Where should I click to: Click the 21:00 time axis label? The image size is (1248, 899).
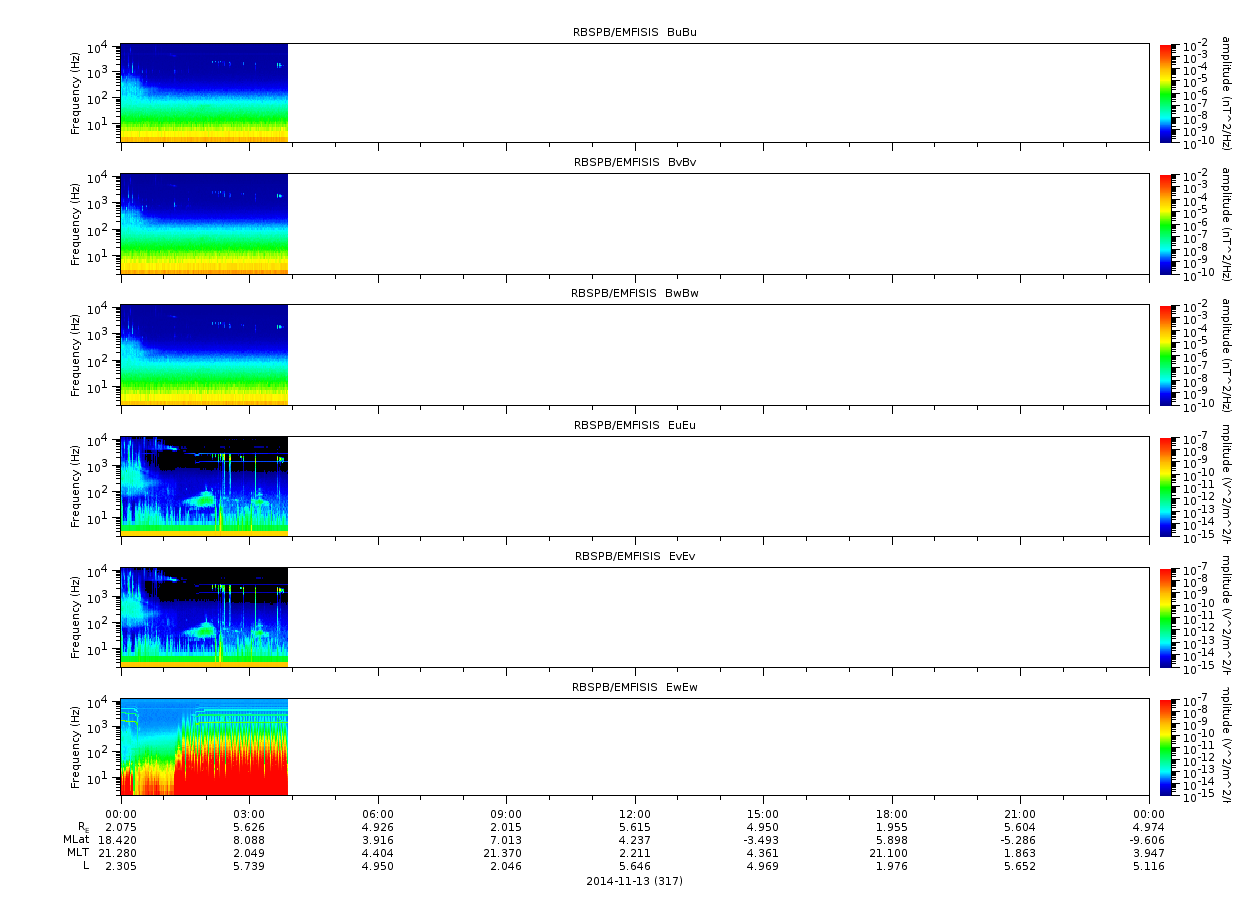pos(1020,814)
